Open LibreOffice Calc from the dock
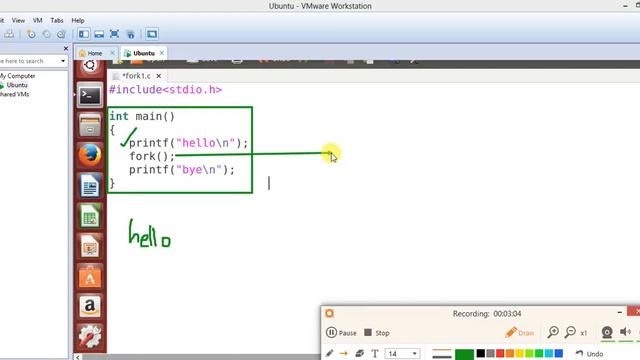640x360 pixels. 90,216
